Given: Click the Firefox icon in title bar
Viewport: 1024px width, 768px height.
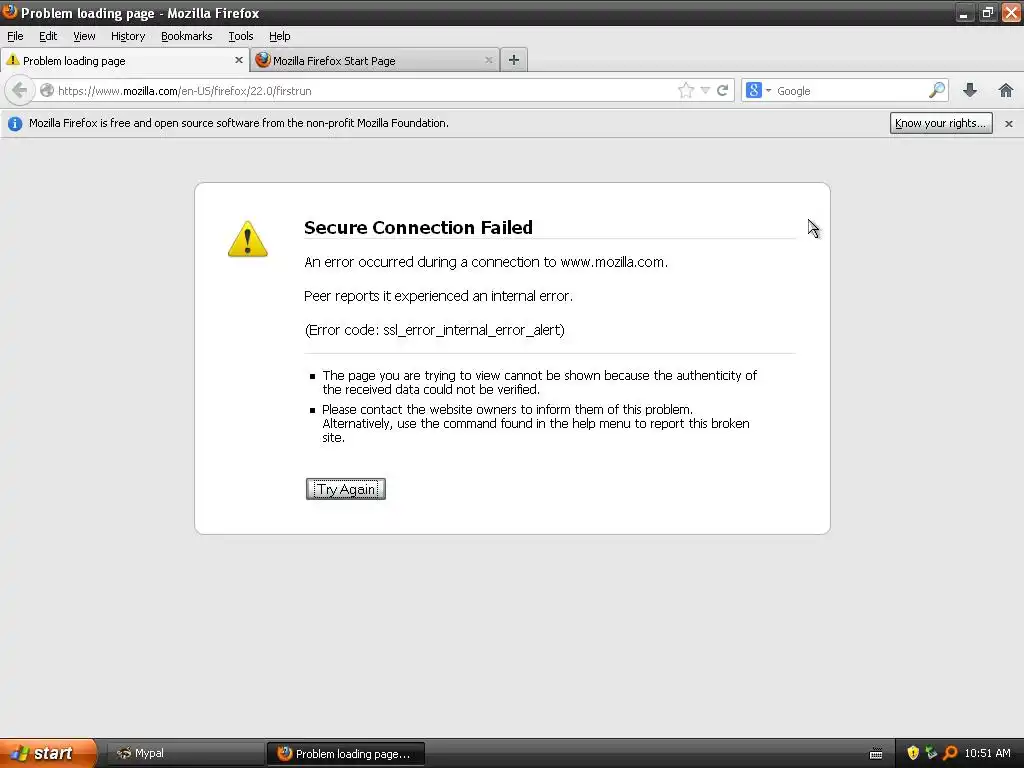Looking at the screenshot, I should click(x=10, y=12).
